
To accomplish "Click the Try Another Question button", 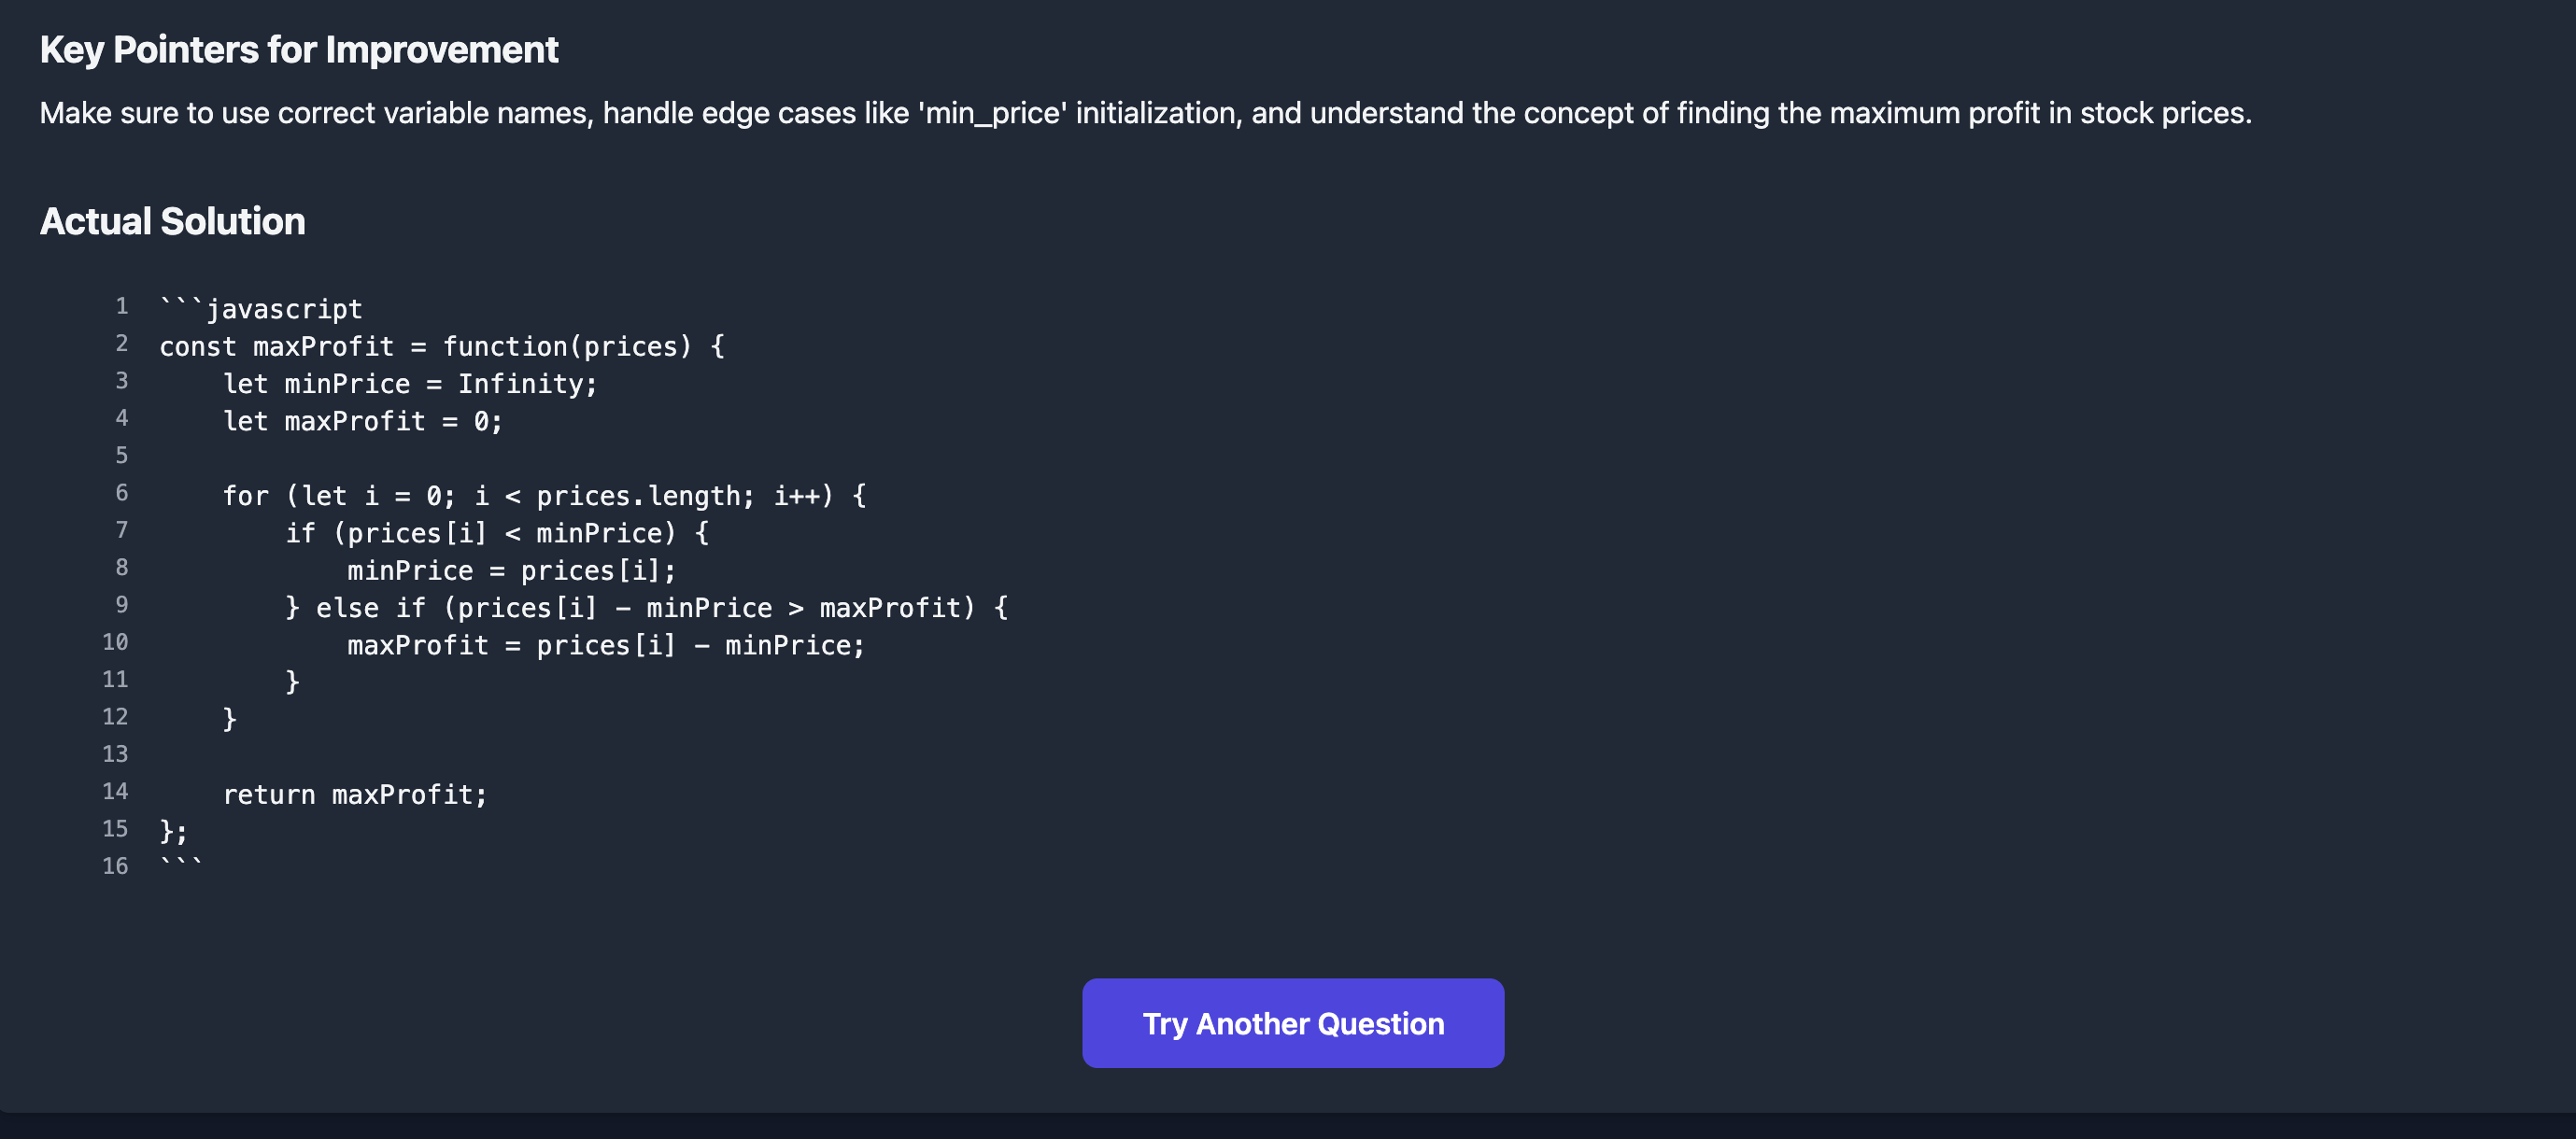I will [x=1292, y=1023].
